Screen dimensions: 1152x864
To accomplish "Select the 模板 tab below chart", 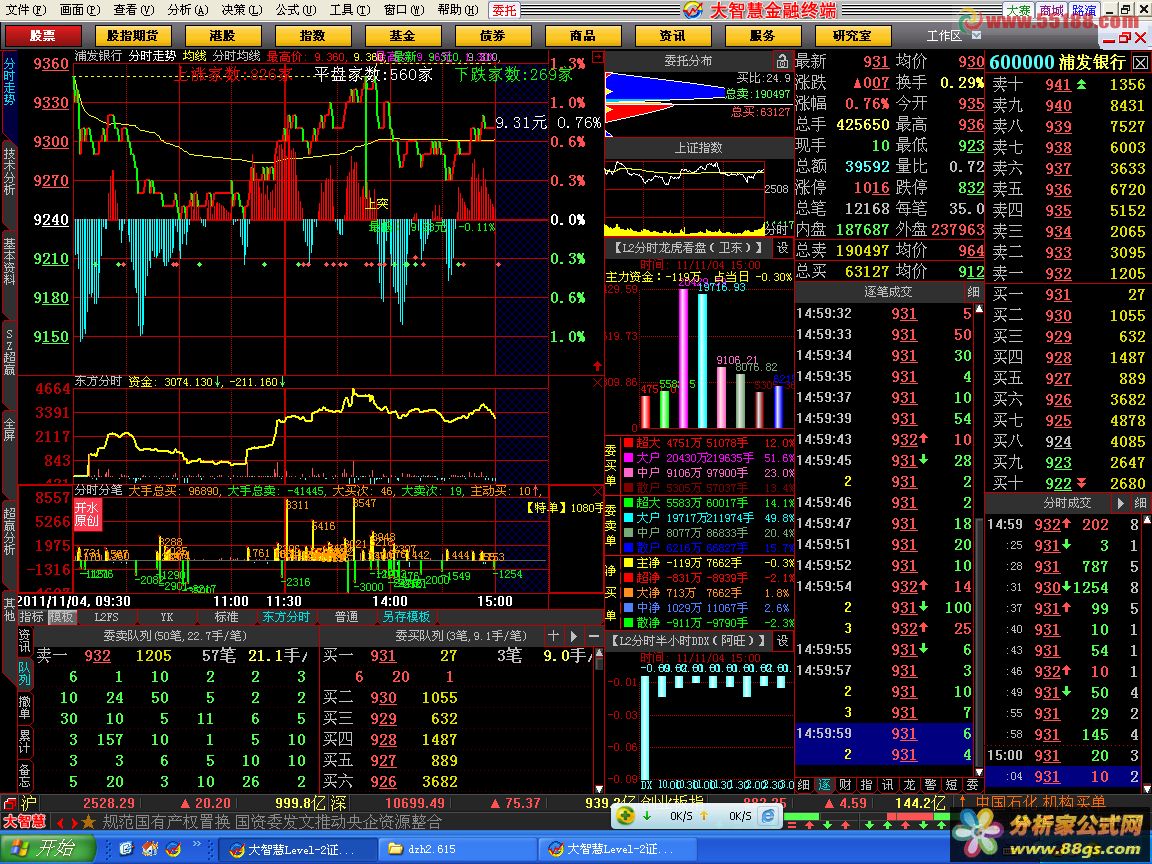I will click(x=61, y=617).
